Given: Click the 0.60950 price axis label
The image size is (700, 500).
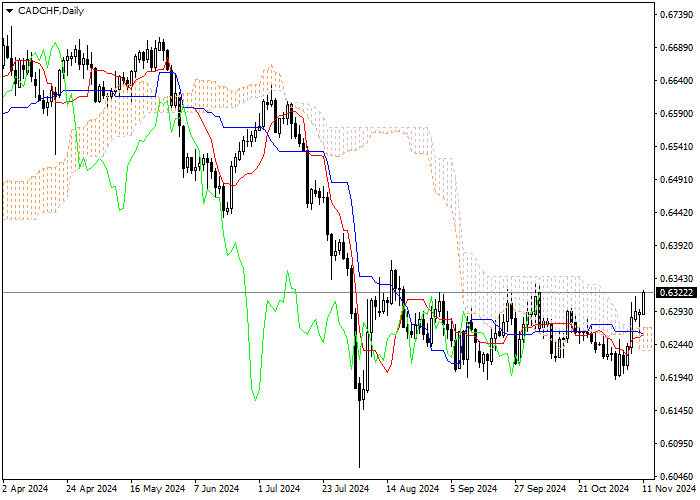Looking at the screenshot, I should click(676, 443).
